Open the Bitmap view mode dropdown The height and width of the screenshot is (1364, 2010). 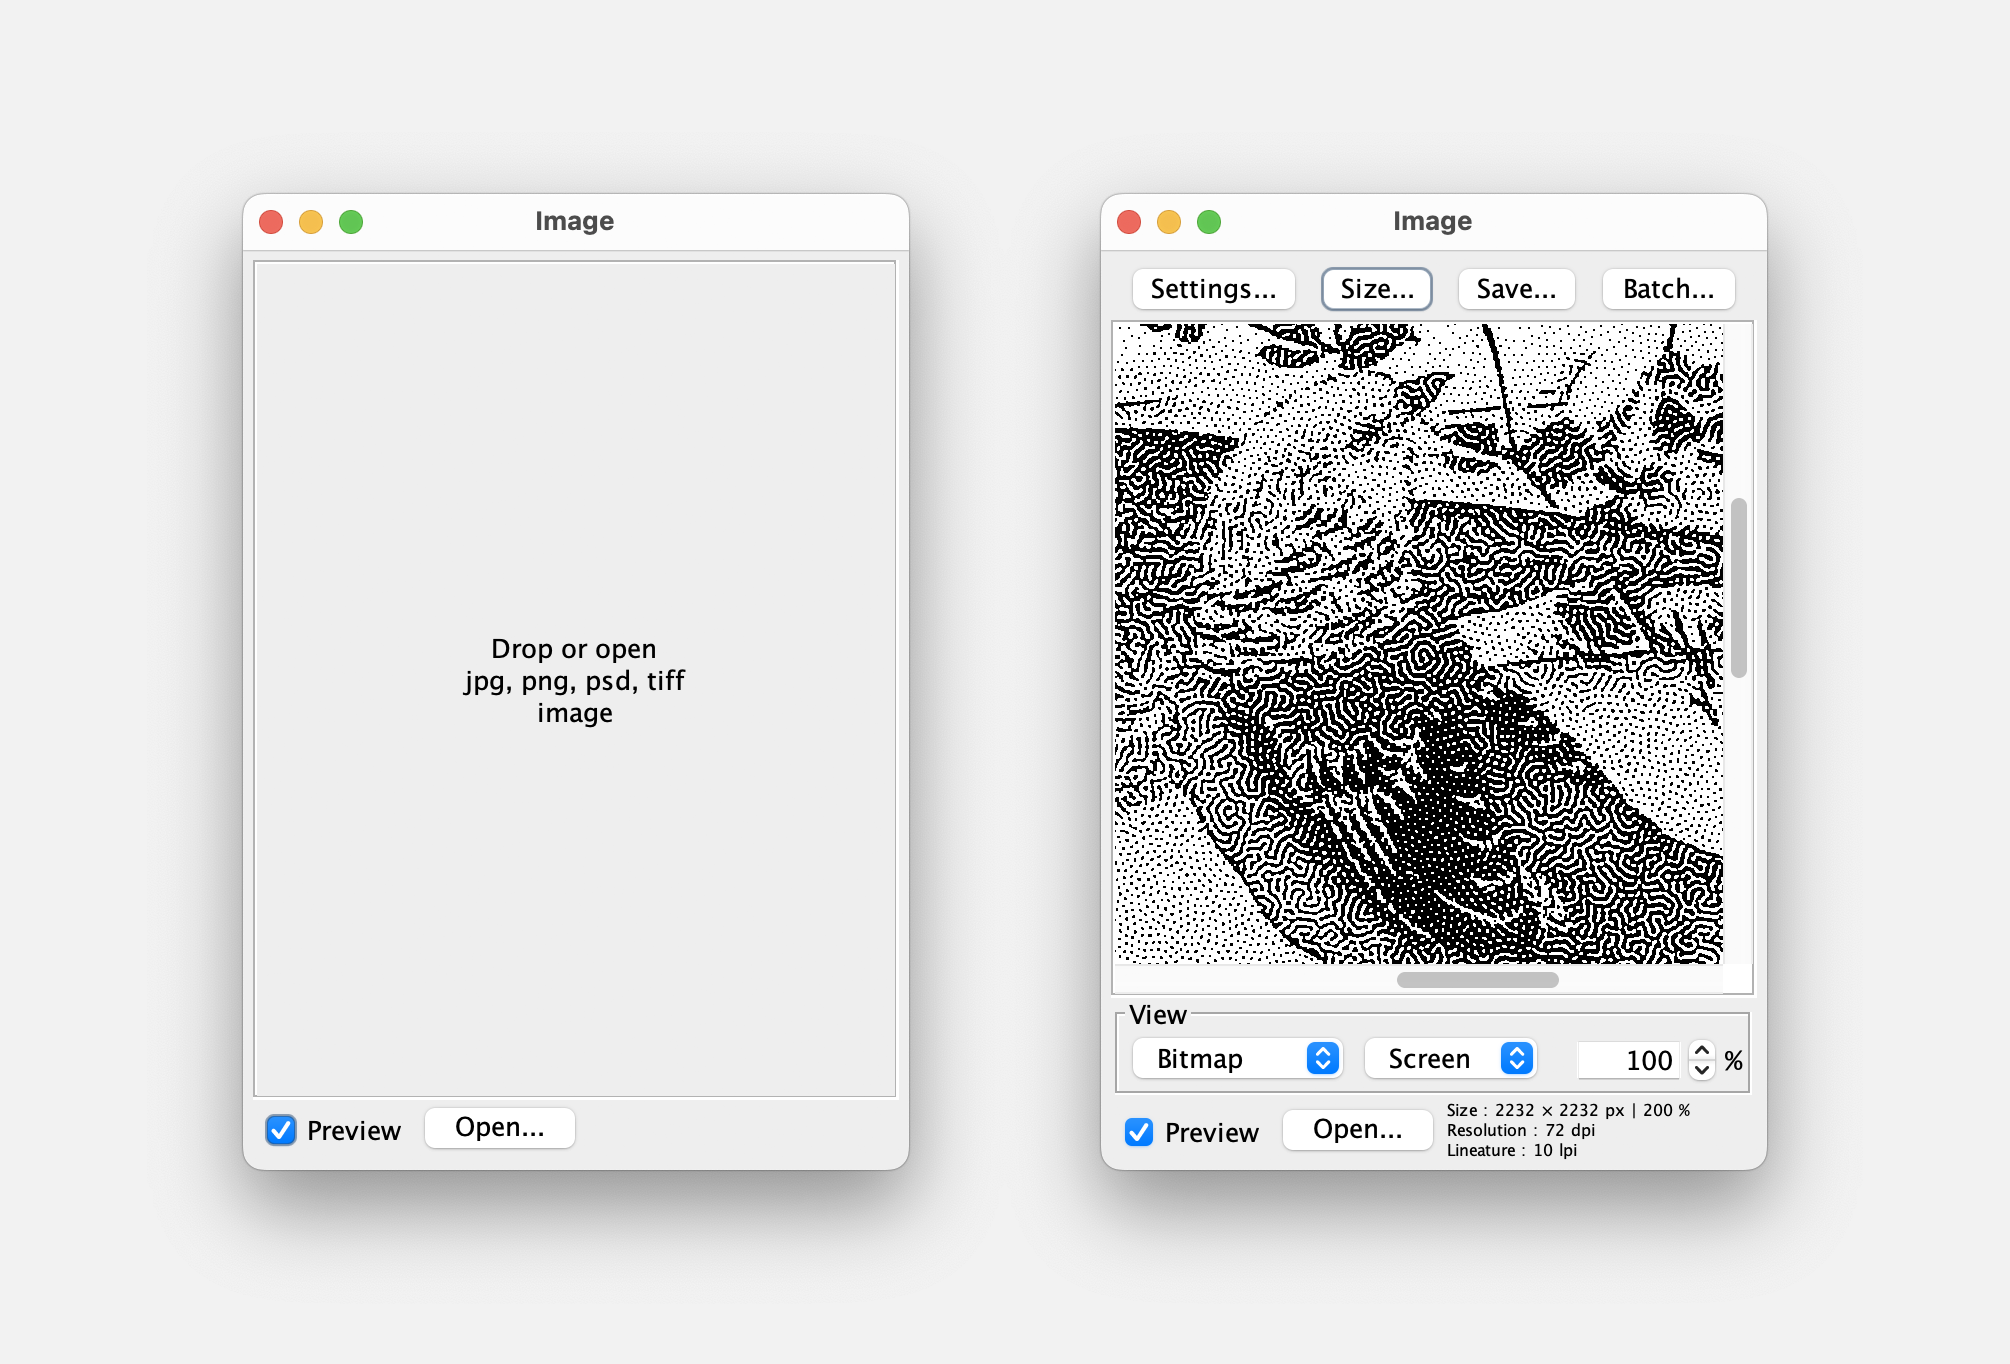coord(1236,1058)
